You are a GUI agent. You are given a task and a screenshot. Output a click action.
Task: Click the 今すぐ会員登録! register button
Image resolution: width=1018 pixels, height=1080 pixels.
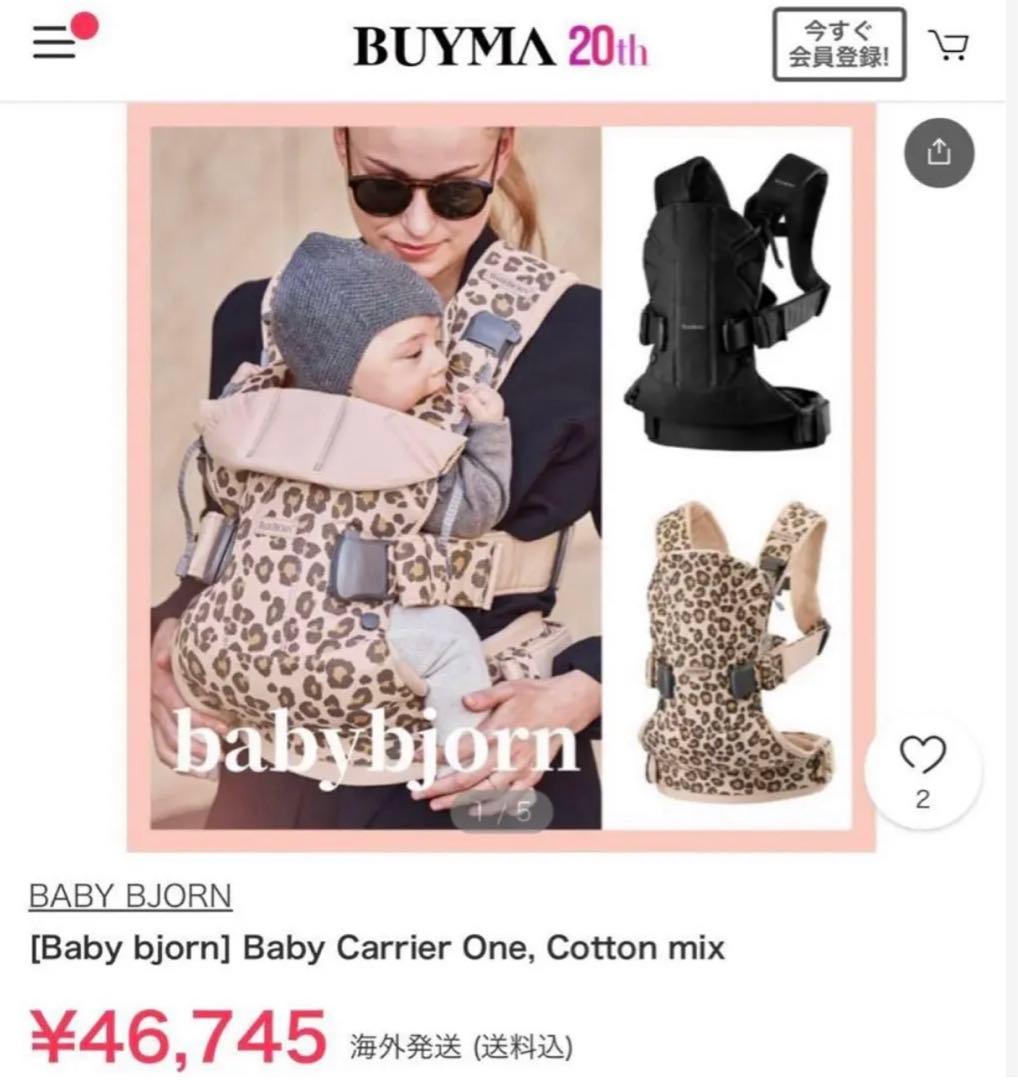click(x=839, y=45)
